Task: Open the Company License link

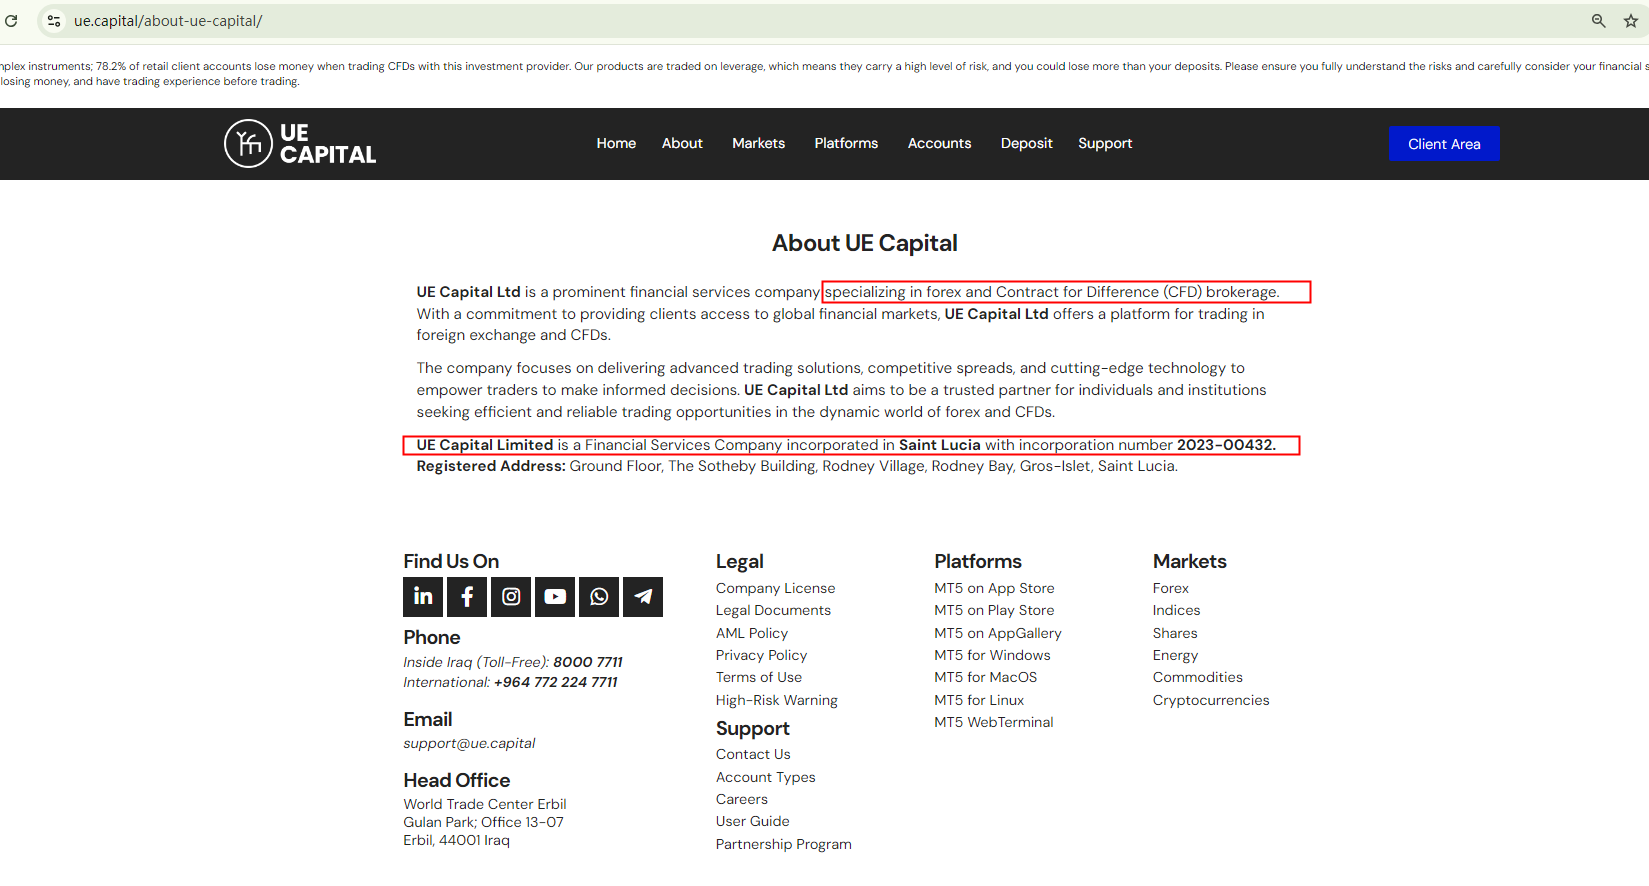Action: [x=775, y=589]
